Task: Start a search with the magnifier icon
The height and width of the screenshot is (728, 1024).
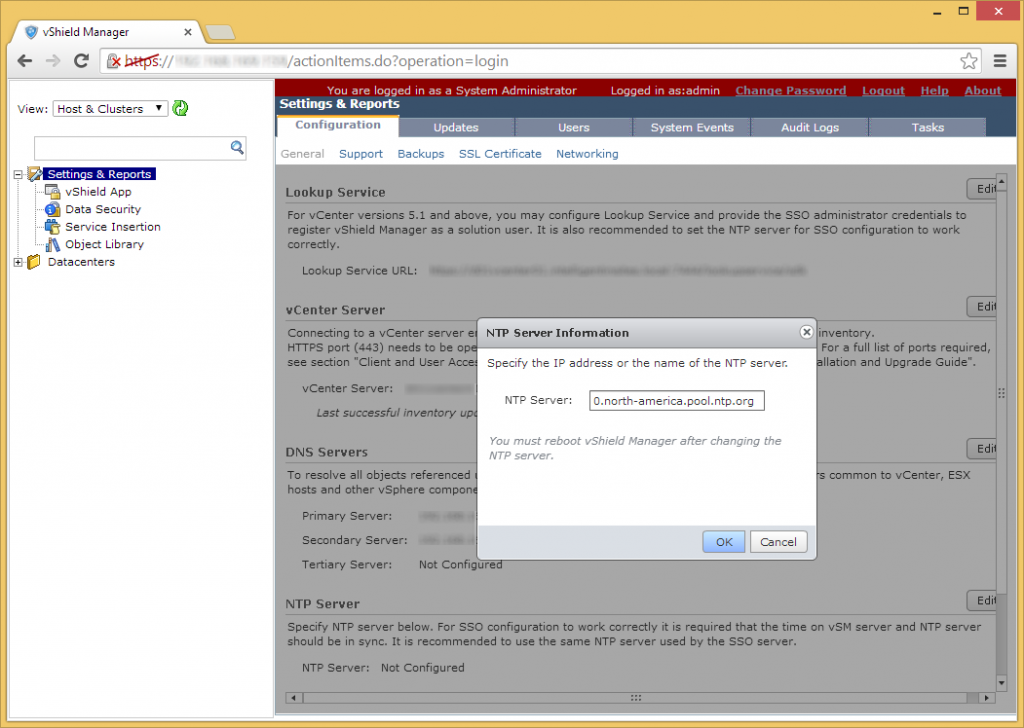Action: tap(237, 147)
